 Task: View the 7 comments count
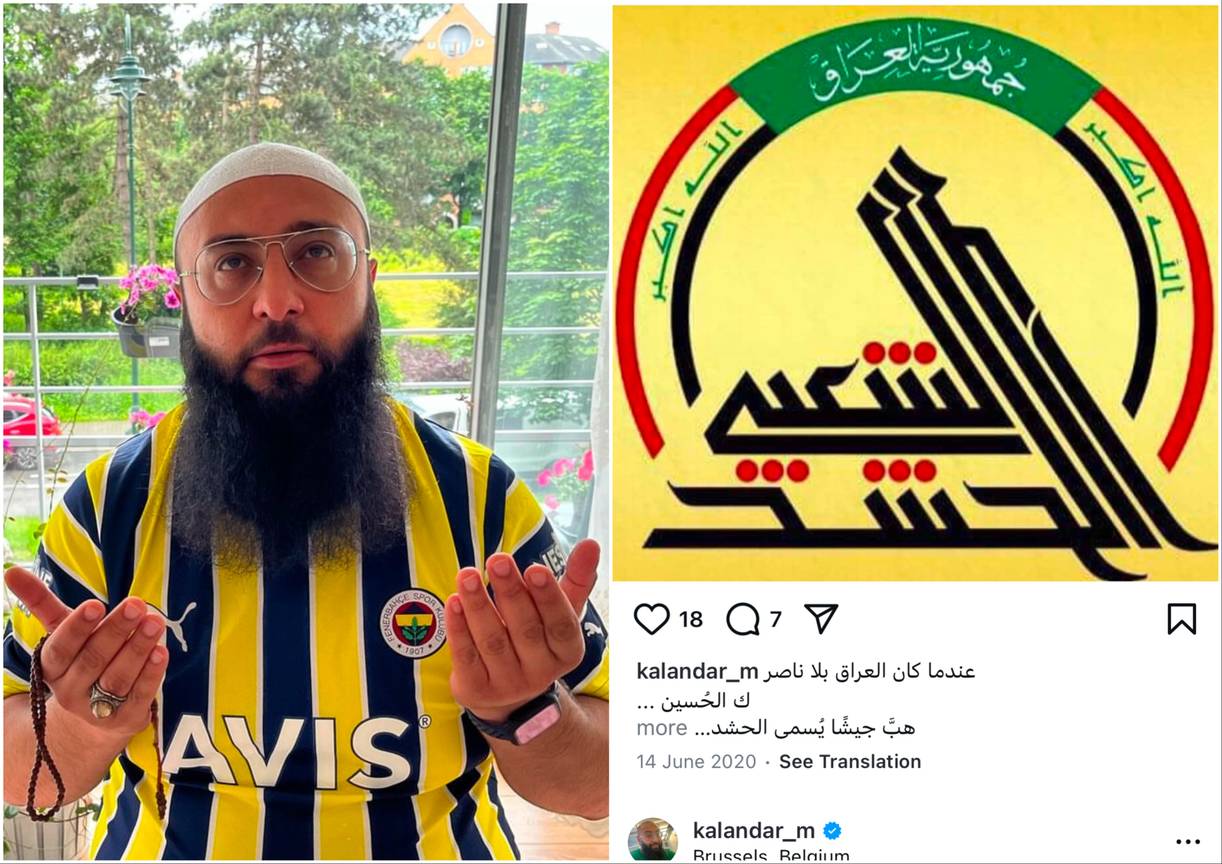point(775,620)
